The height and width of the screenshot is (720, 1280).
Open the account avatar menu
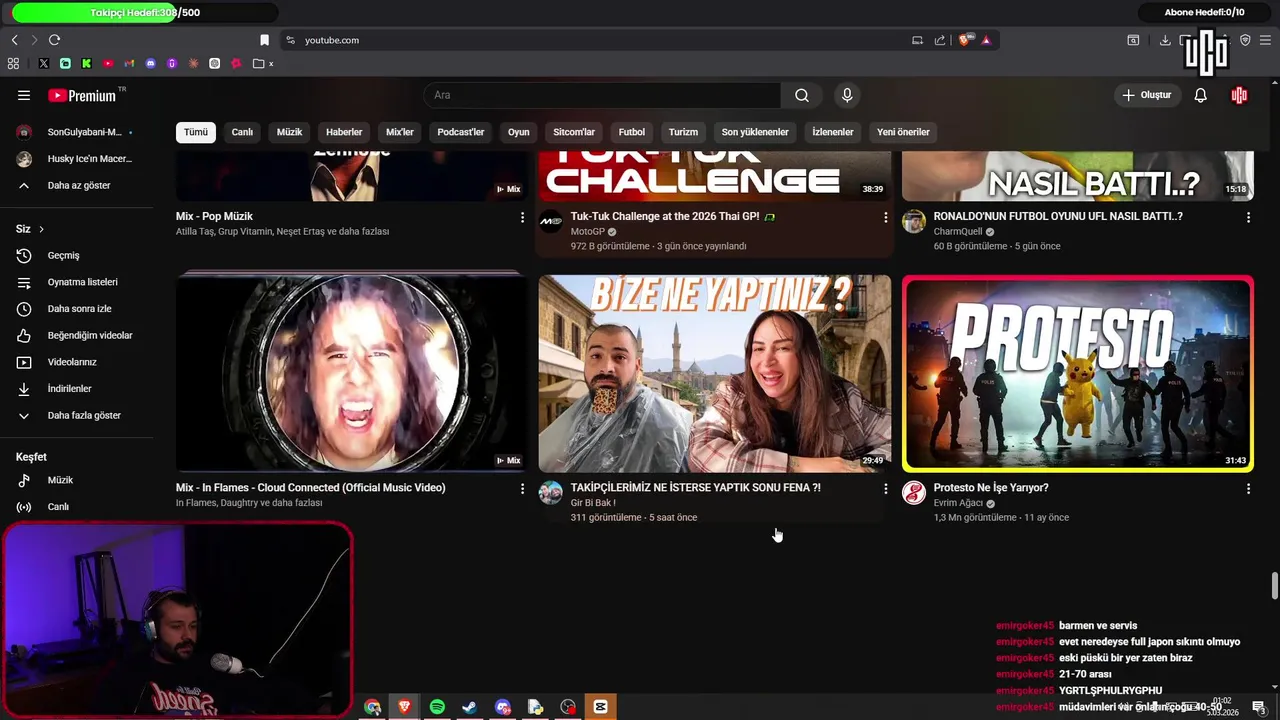pyautogui.click(x=1239, y=95)
